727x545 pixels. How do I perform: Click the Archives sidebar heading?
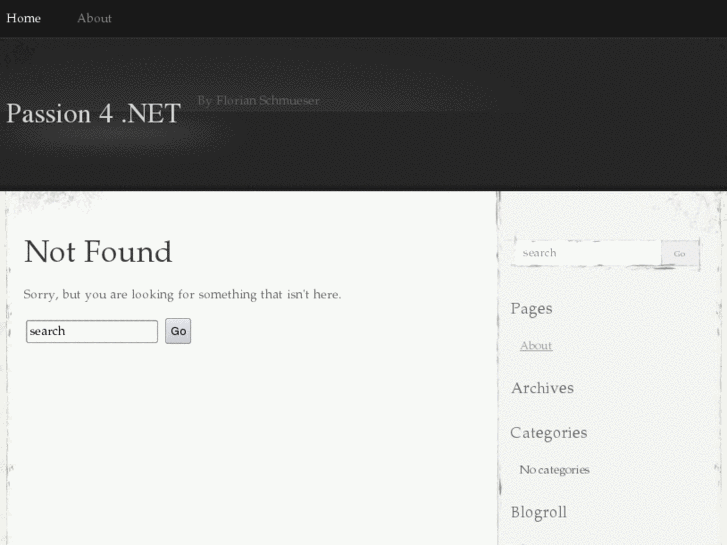pos(542,388)
